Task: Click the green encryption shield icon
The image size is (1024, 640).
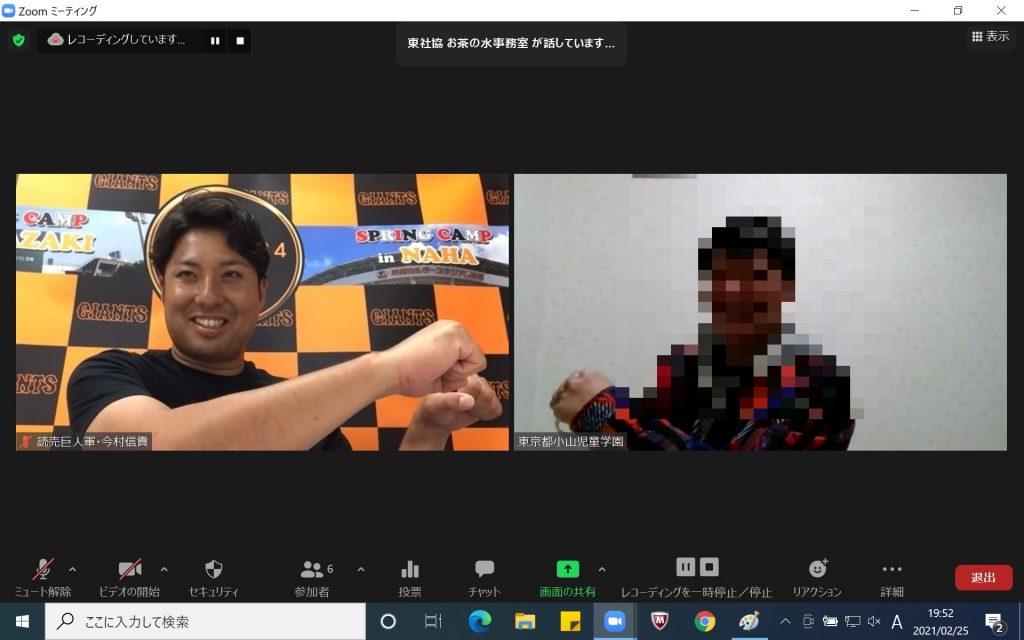Action: (18, 40)
